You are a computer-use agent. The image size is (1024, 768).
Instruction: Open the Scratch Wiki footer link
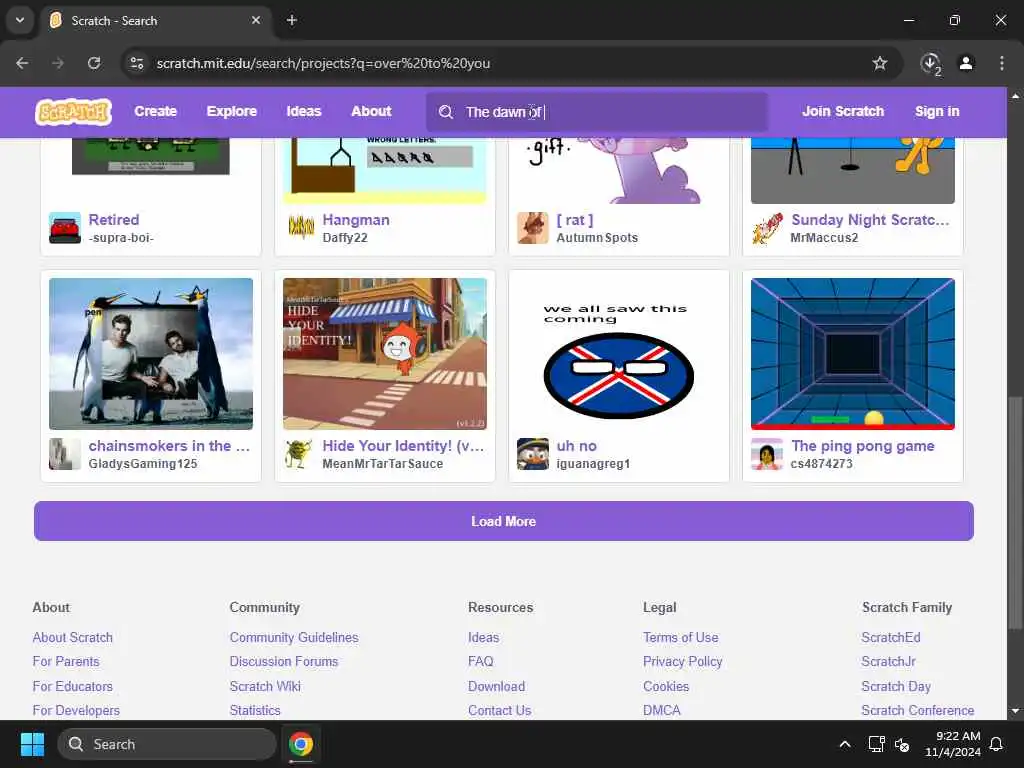265,686
